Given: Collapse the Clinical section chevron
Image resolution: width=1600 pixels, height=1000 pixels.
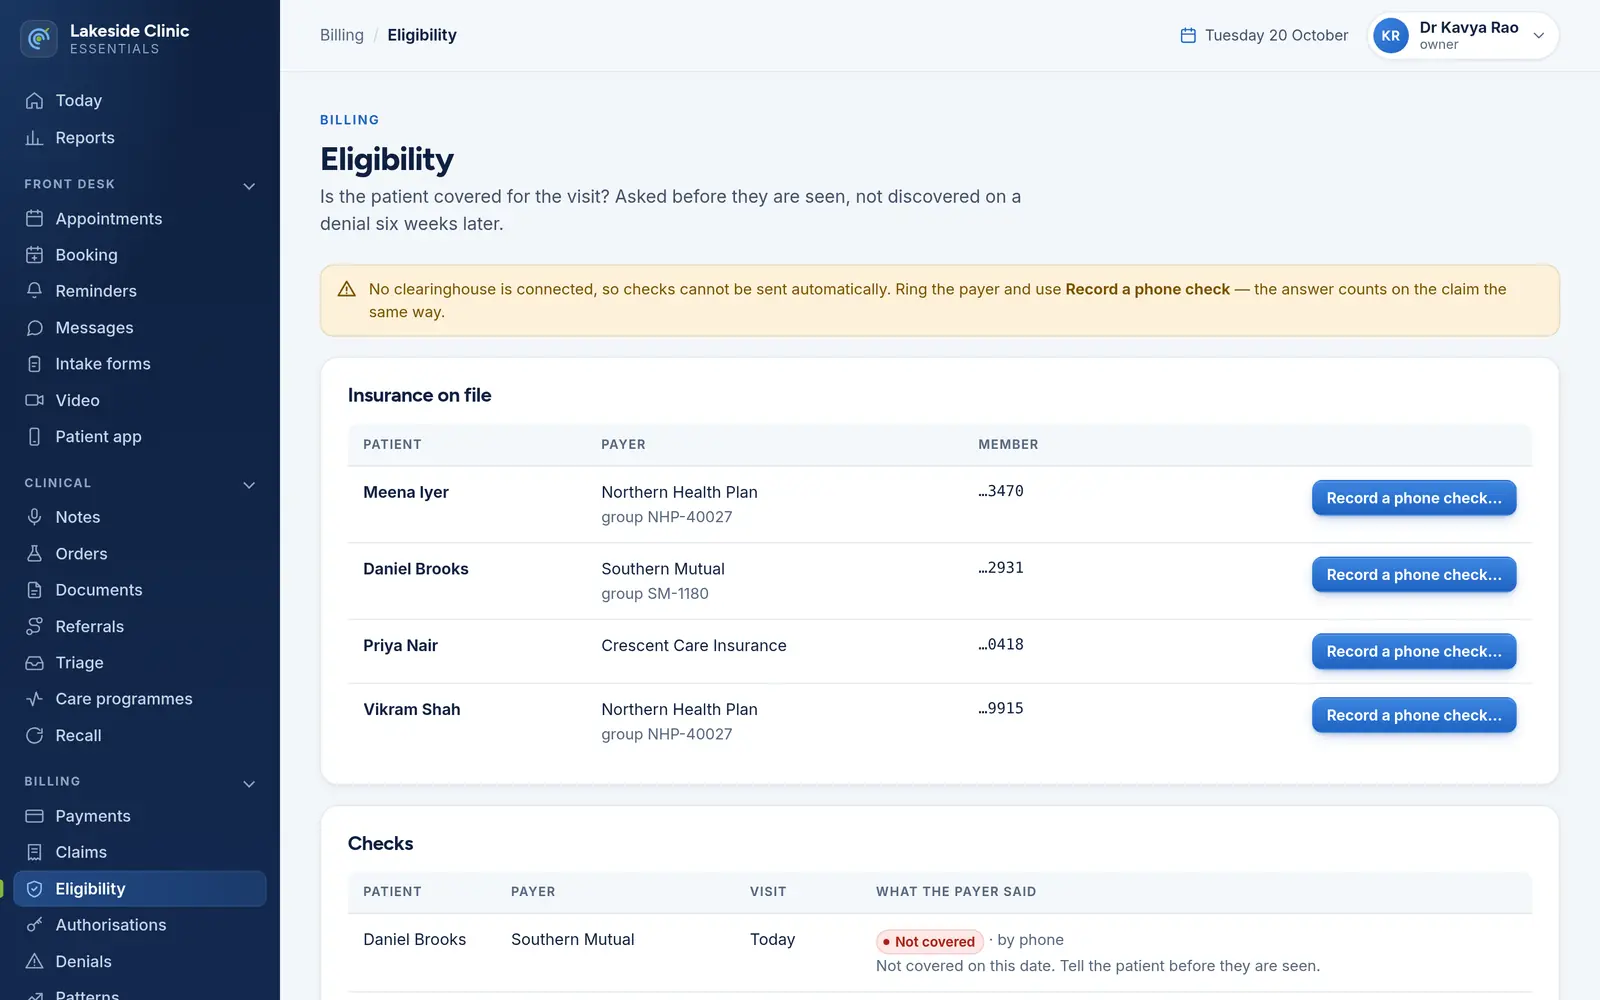Looking at the screenshot, I should click(249, 484).
